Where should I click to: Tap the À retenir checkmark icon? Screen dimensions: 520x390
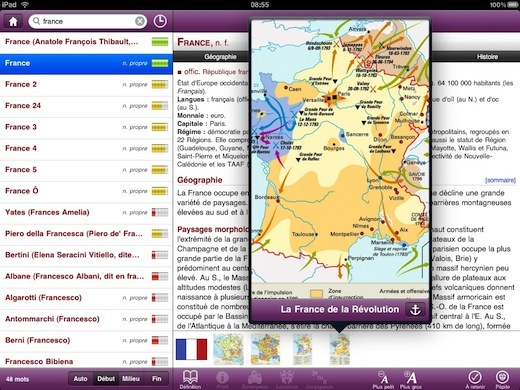coord(475,379)
